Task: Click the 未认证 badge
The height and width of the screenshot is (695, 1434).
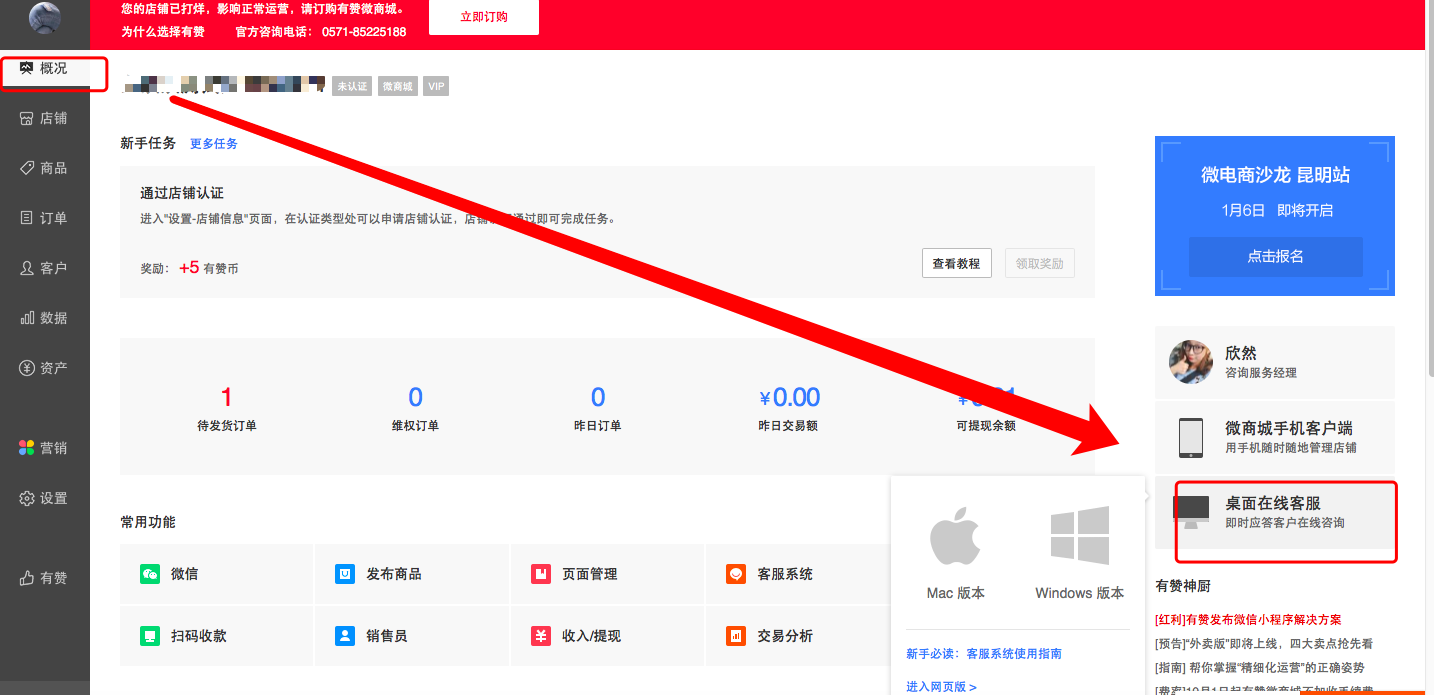Action: (351, 86)
